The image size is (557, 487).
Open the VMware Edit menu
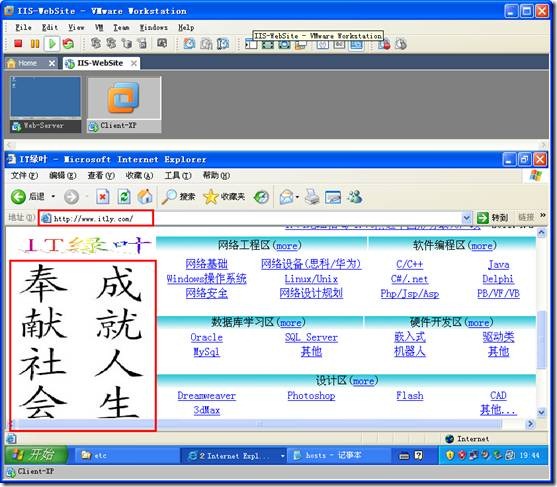click(50, 27)
